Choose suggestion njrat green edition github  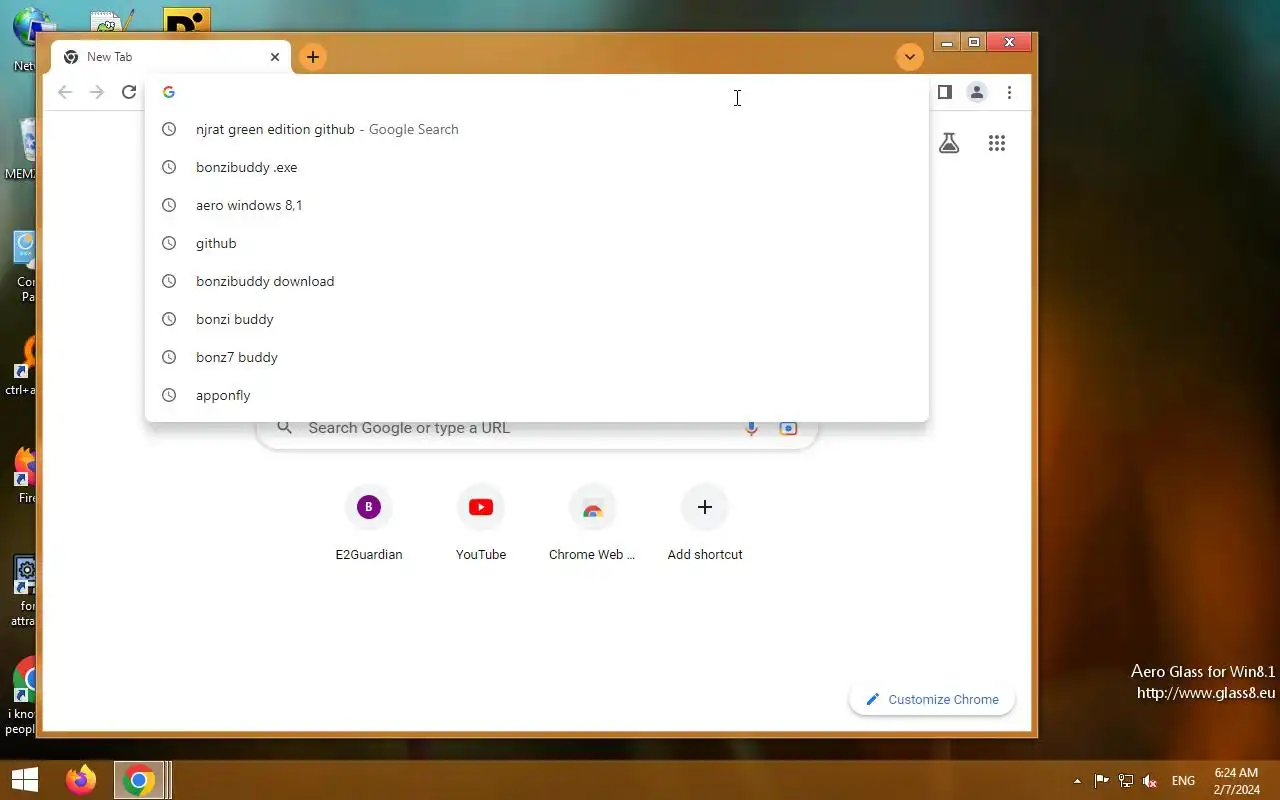click(x=537, y=129)
